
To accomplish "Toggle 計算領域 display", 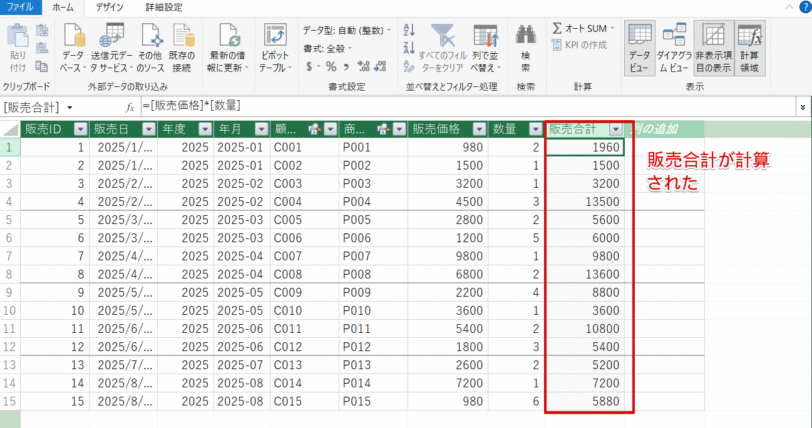I will (749, 48).
